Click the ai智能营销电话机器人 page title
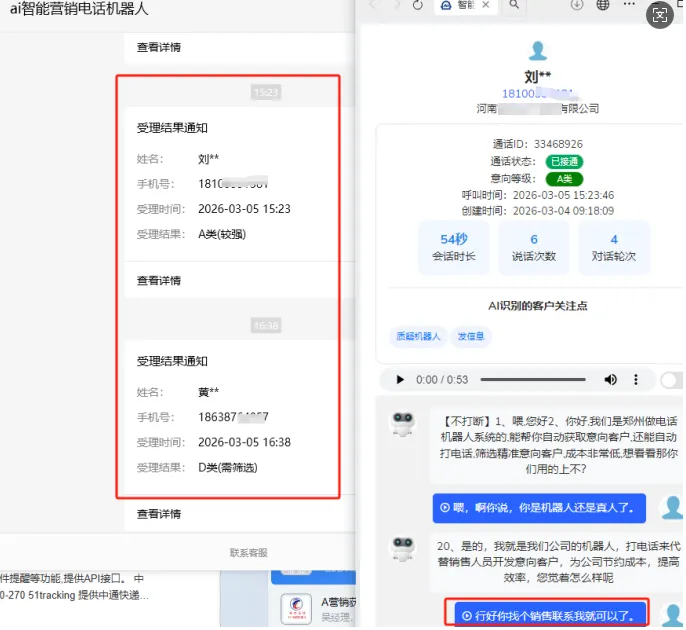This screenshot has height=630, width=686. click(79, 8)
